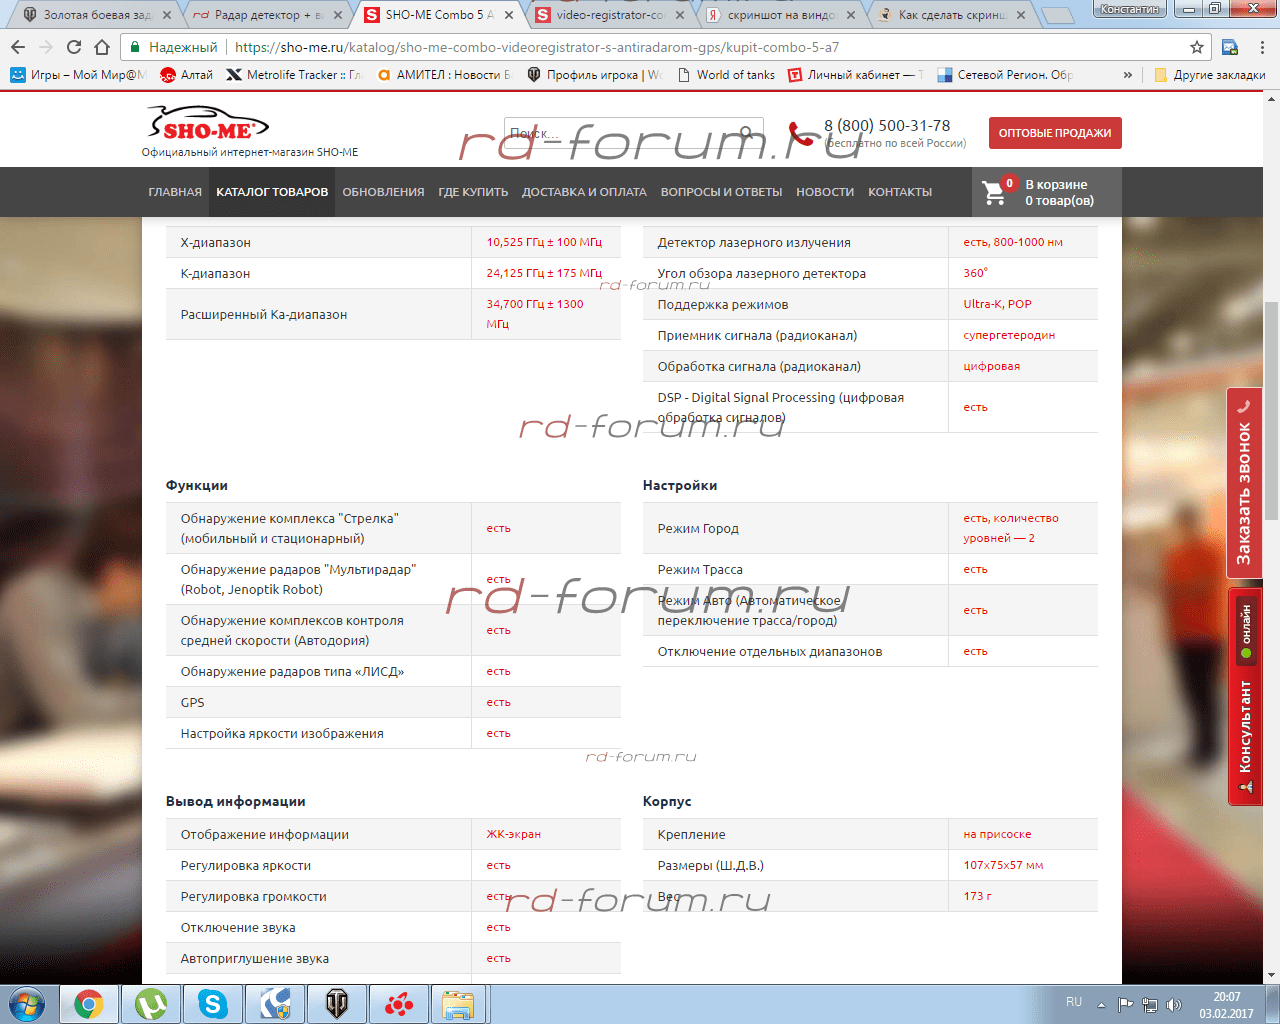Open the 'World of tanks' bookmark

(727, 75)
